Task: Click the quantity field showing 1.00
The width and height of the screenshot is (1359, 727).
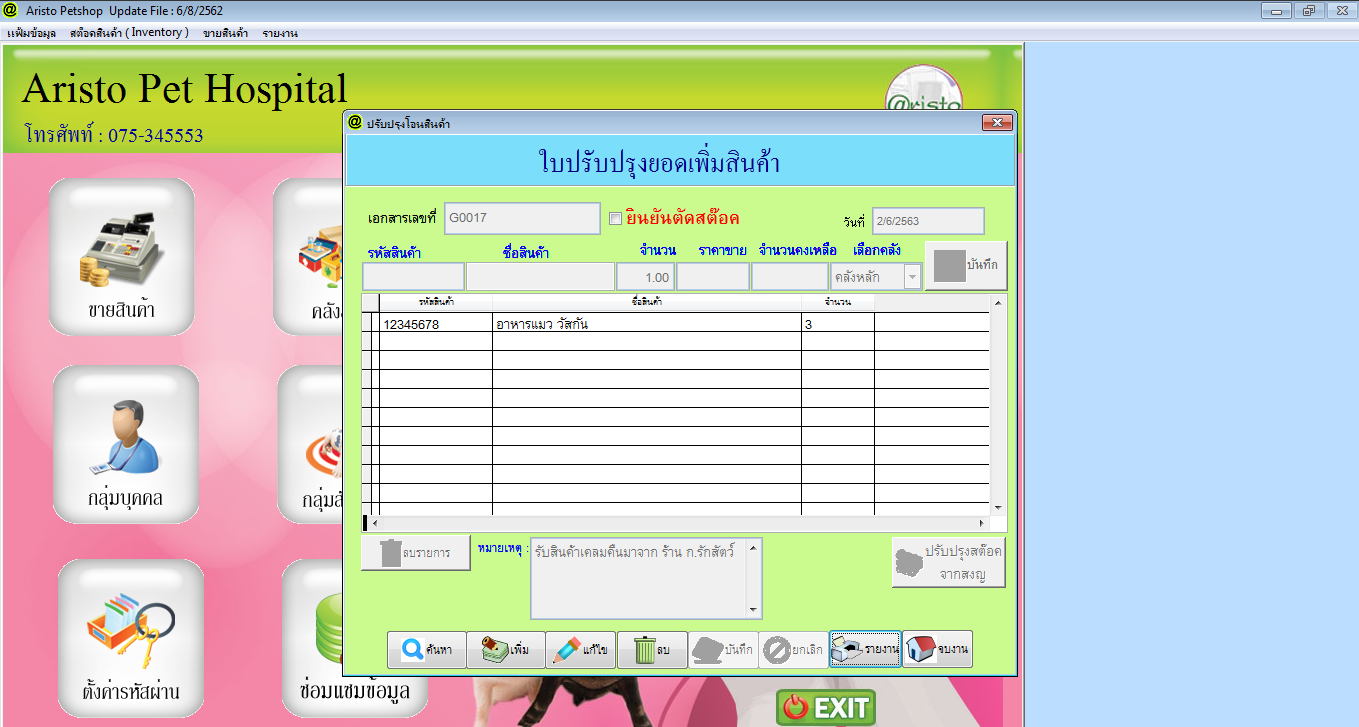Action: [645, 277]
